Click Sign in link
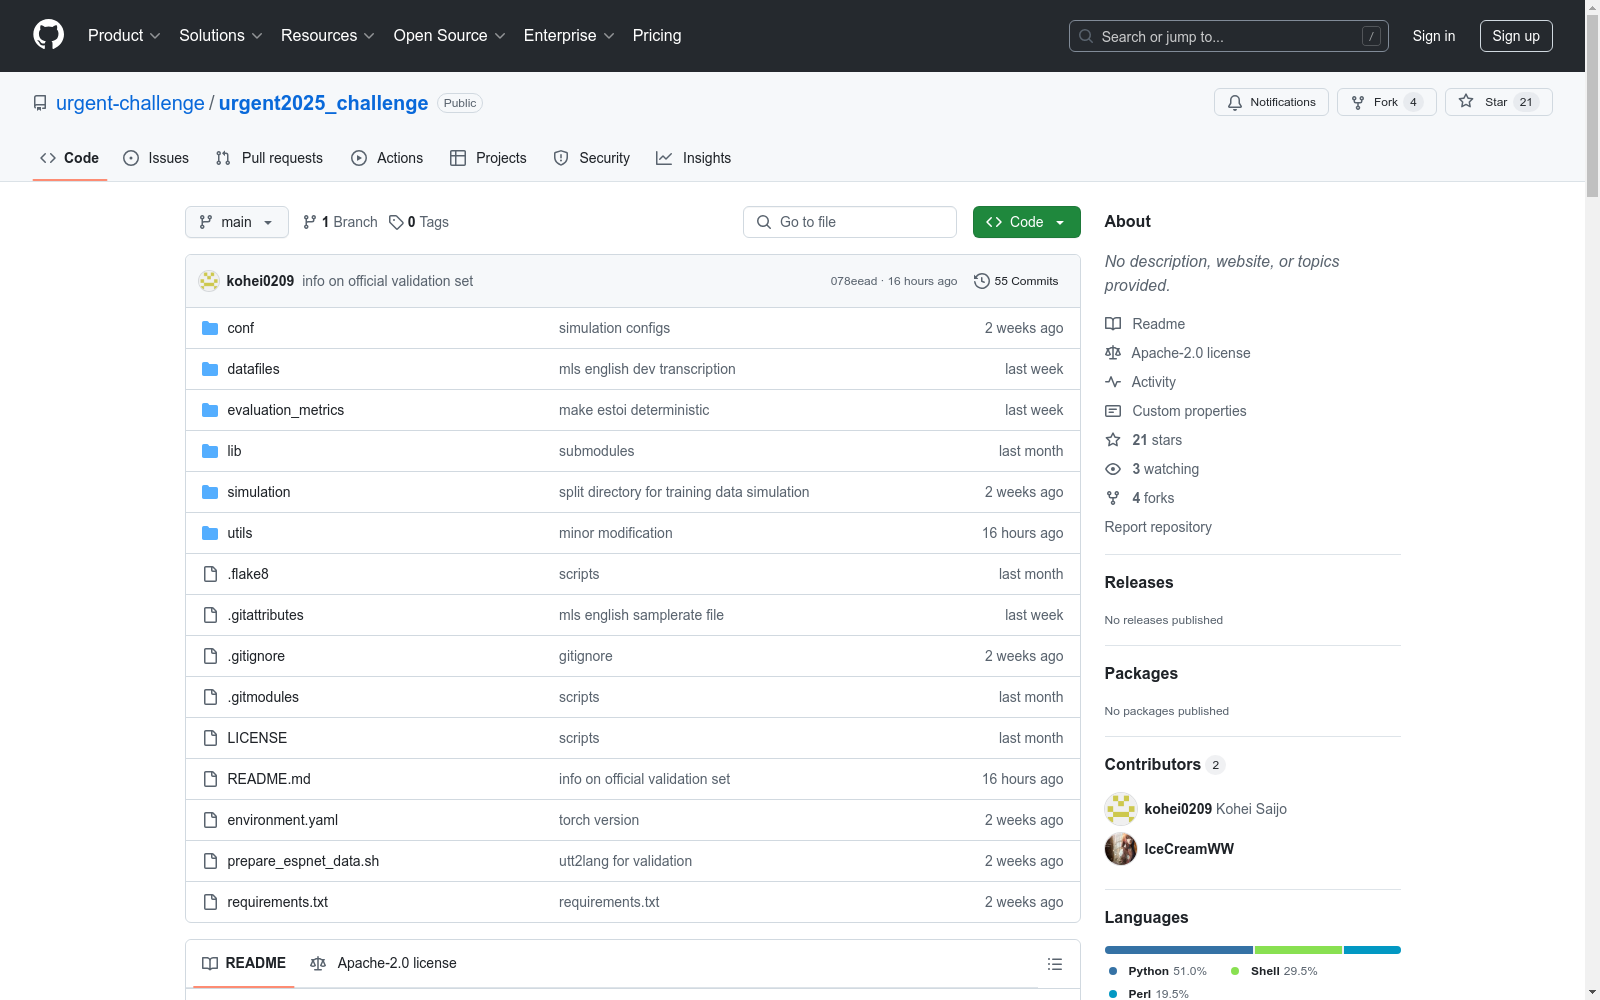This screenshot has height=1000, width=1600. (x=1434, y=36)
